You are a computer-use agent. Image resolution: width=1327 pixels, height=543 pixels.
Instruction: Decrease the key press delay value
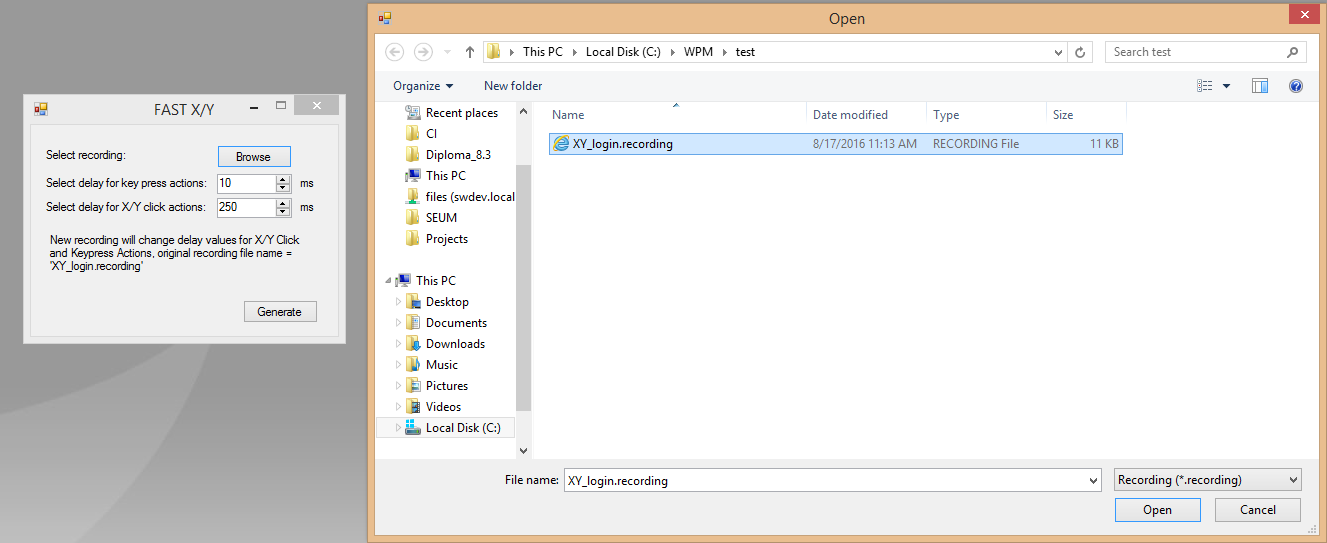point(283,189)
